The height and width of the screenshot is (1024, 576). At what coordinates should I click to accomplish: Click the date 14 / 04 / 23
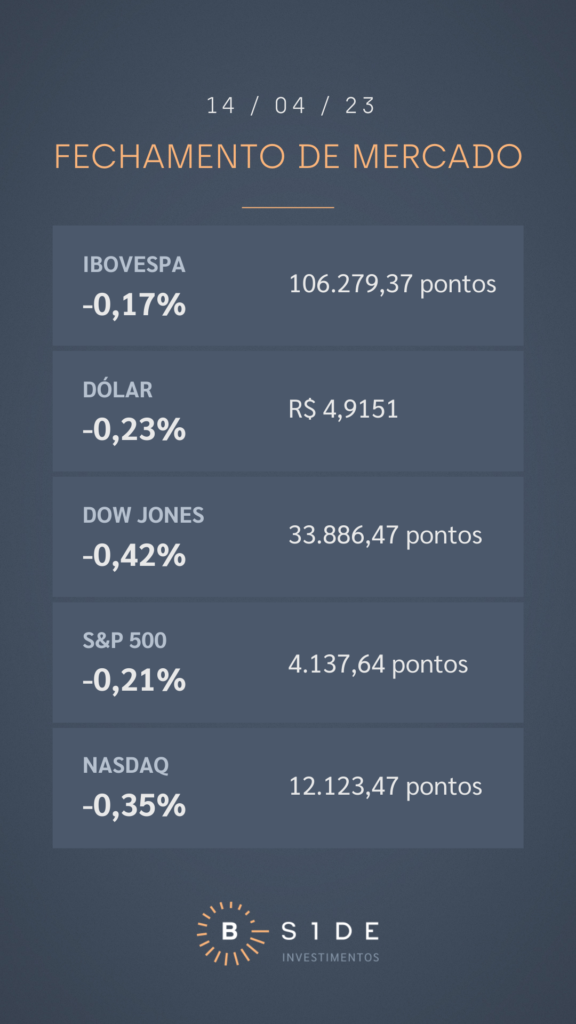[x=291, y=106]
